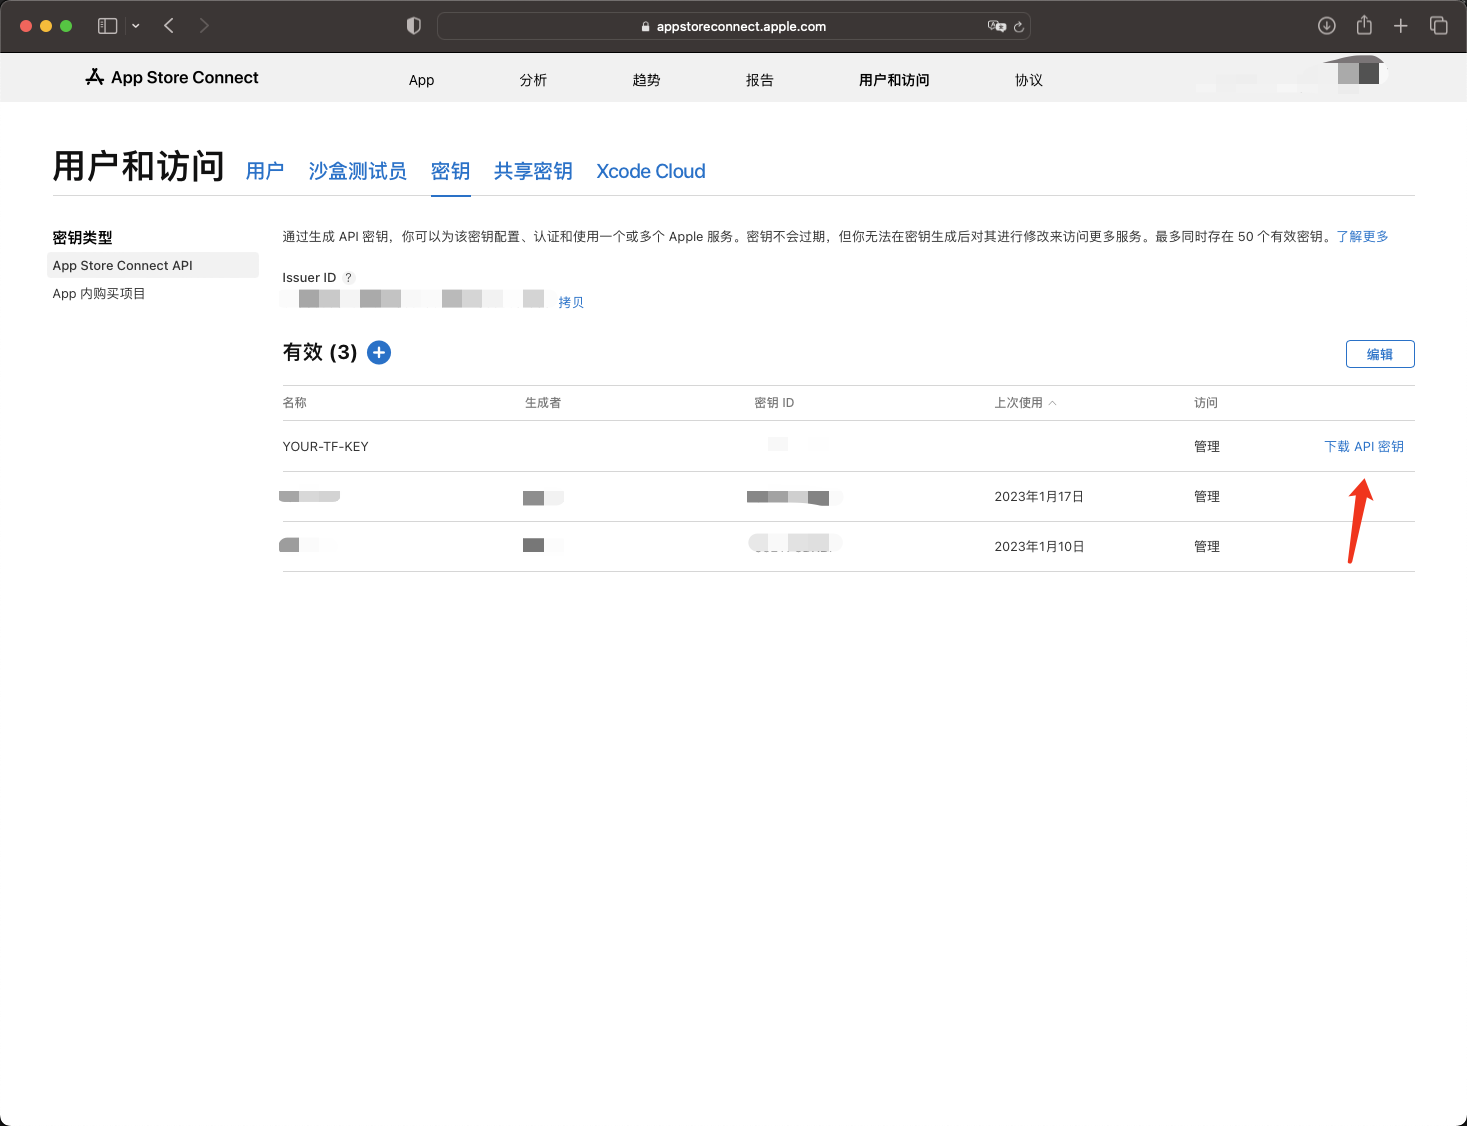
Task: Open the privacy shield report icon
Action: pos(414,26)
